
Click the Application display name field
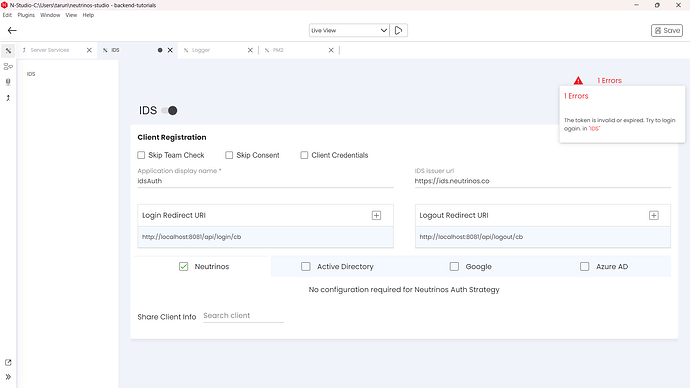pyautogui.click(x=265, y=181)
